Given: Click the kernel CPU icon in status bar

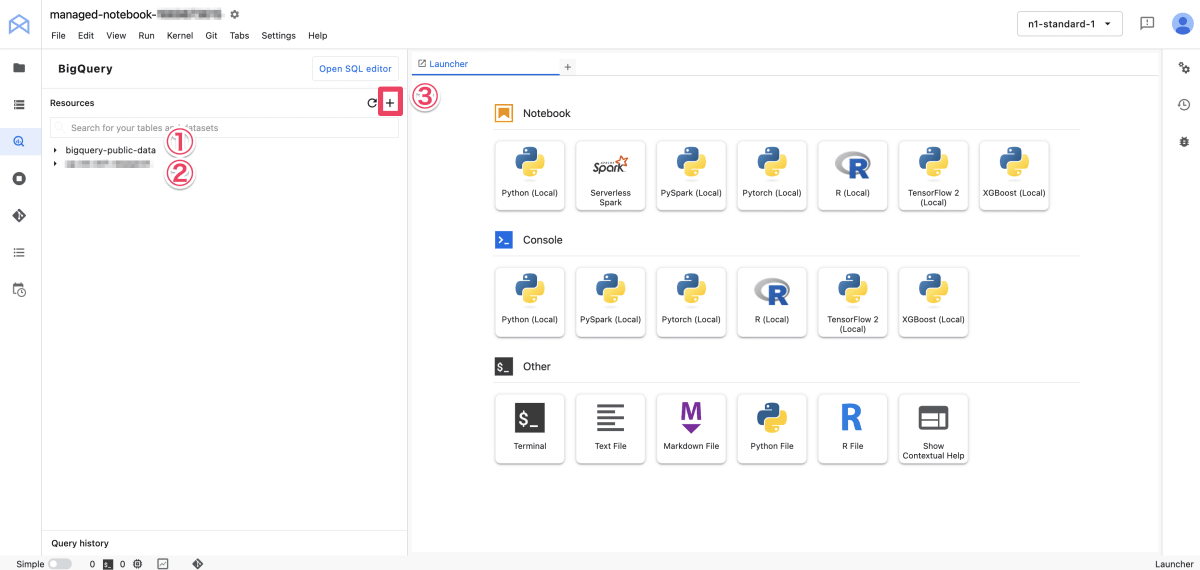Looking at the screenshot, I should (137, 564).
